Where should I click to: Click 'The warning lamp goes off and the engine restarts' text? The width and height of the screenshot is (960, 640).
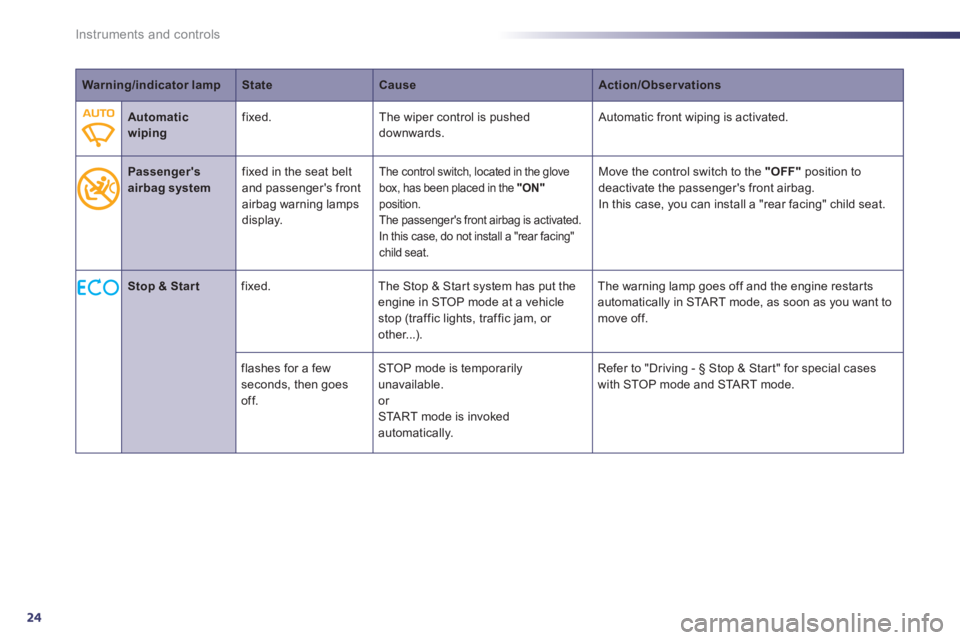point(735,287)
